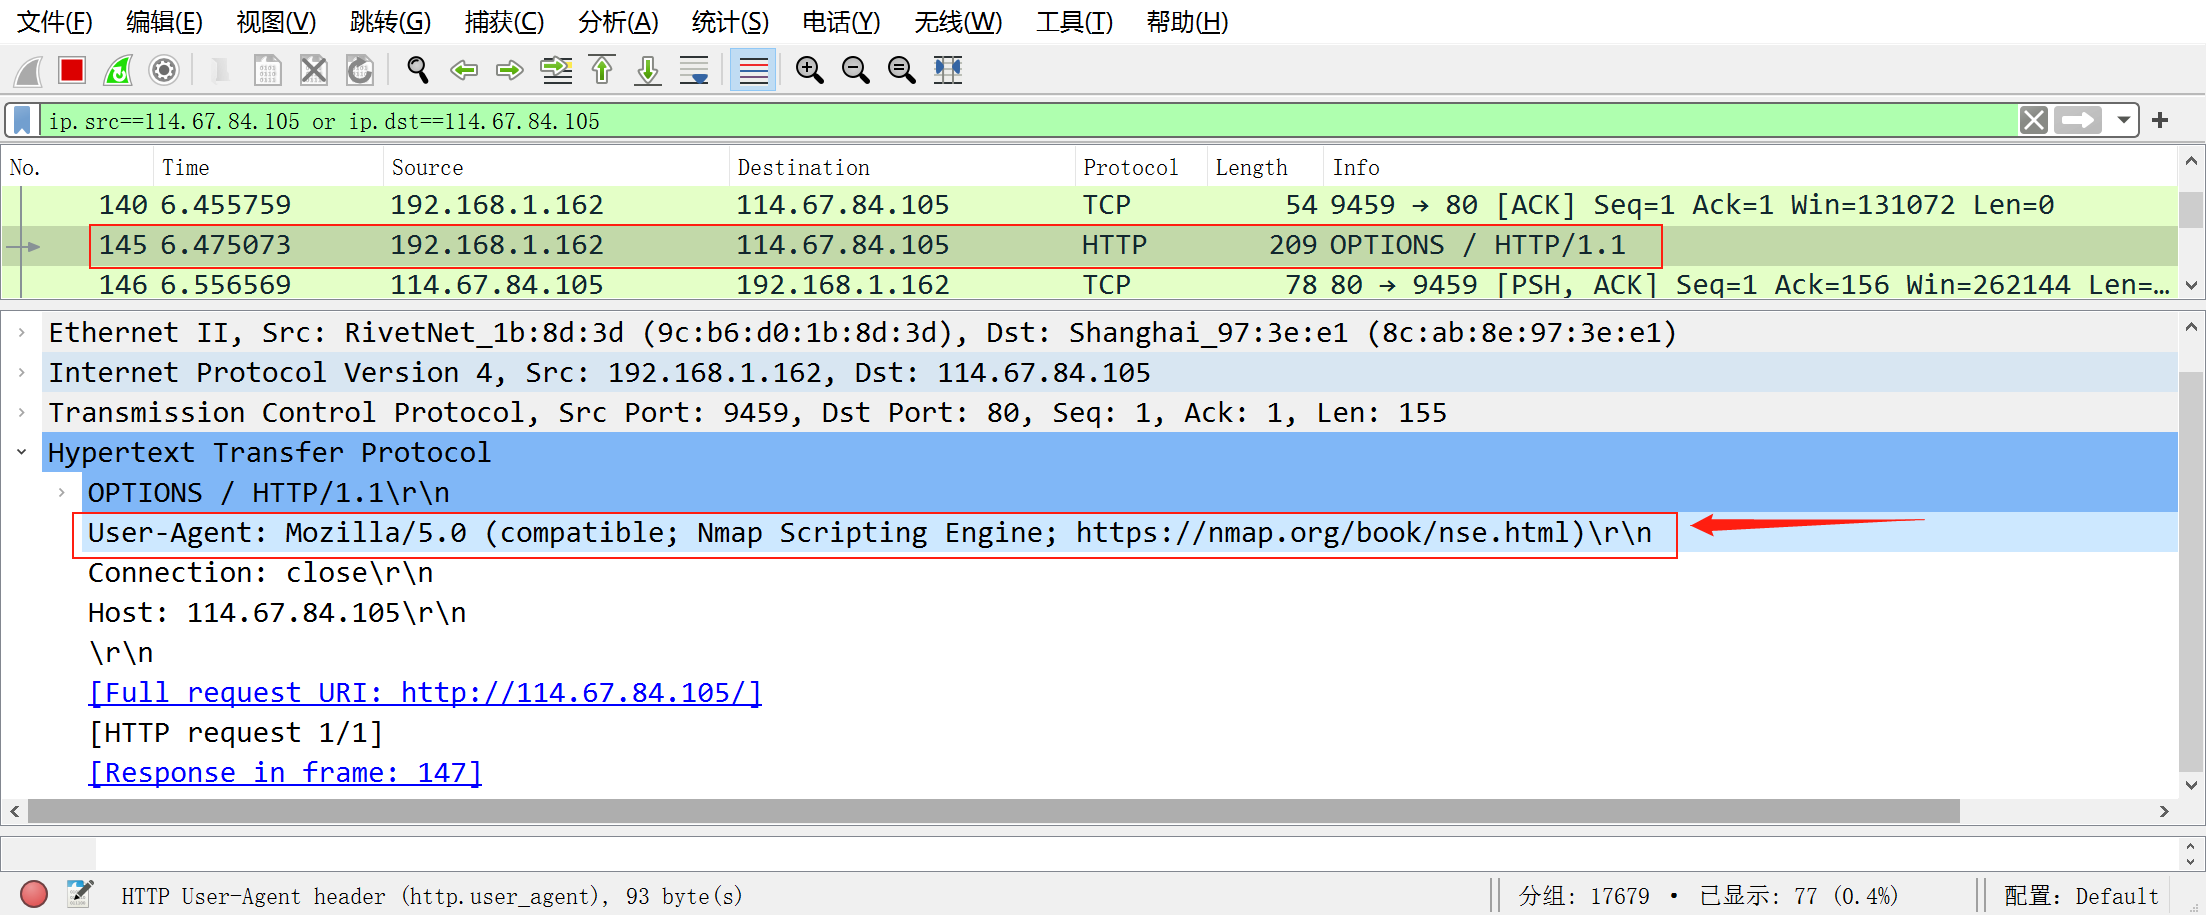The width and height of the screenshot is (2206, 915).
Task: Clear the display filter with X button
Action: point(2033,120)
